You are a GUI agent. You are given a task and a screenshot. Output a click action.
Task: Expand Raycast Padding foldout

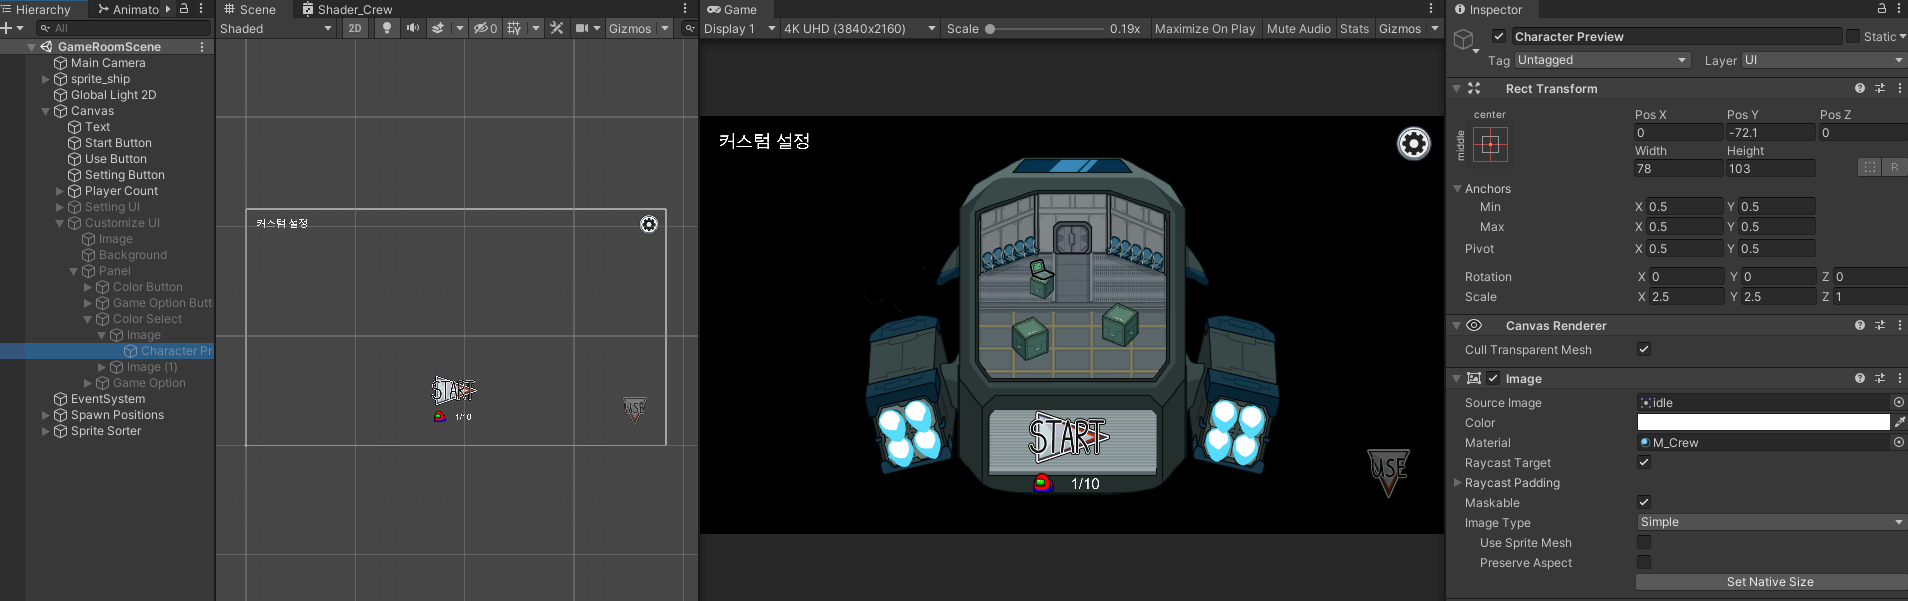coord(1457,482)
